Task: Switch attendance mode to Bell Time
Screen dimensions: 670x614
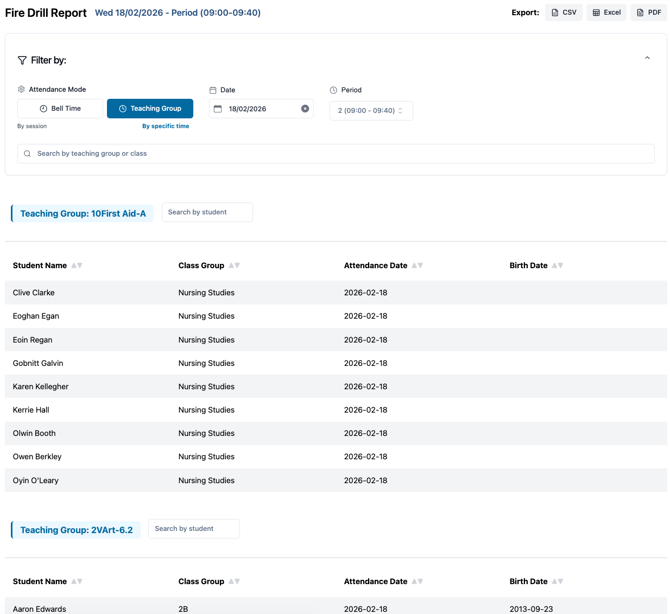Action: [60, 109]
